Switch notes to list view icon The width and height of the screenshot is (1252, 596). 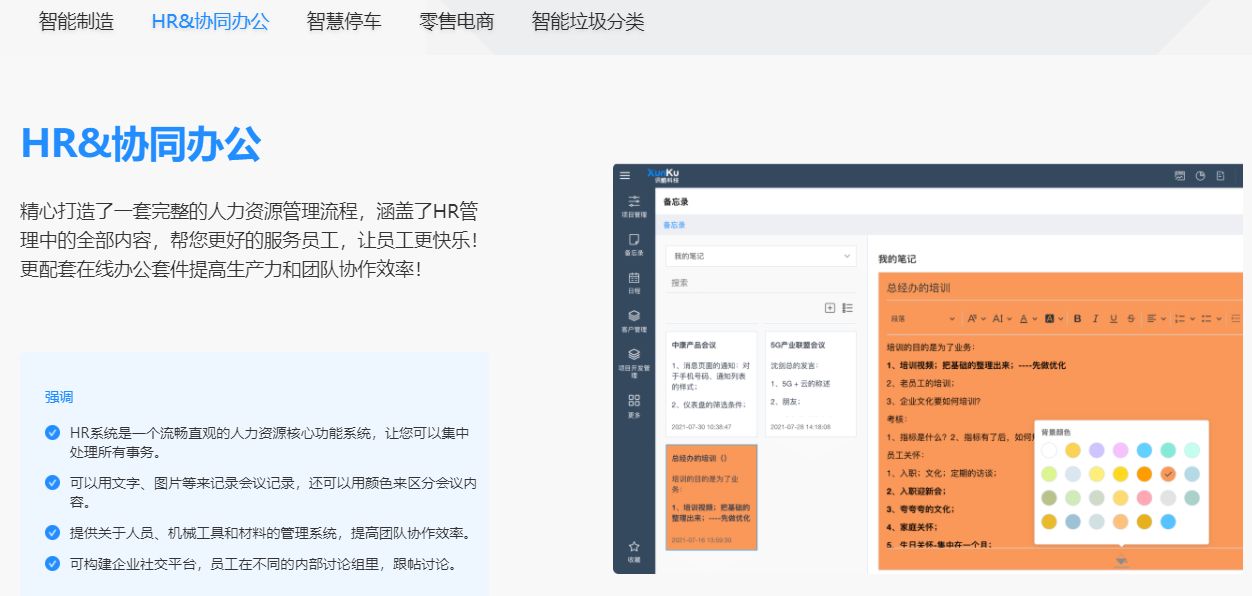coord(848,308)
